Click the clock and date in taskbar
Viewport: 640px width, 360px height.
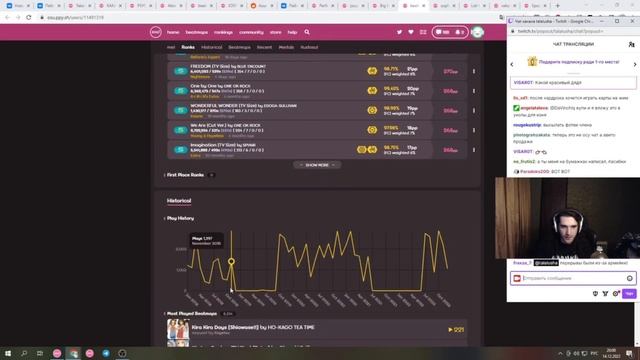click(611, 353)
